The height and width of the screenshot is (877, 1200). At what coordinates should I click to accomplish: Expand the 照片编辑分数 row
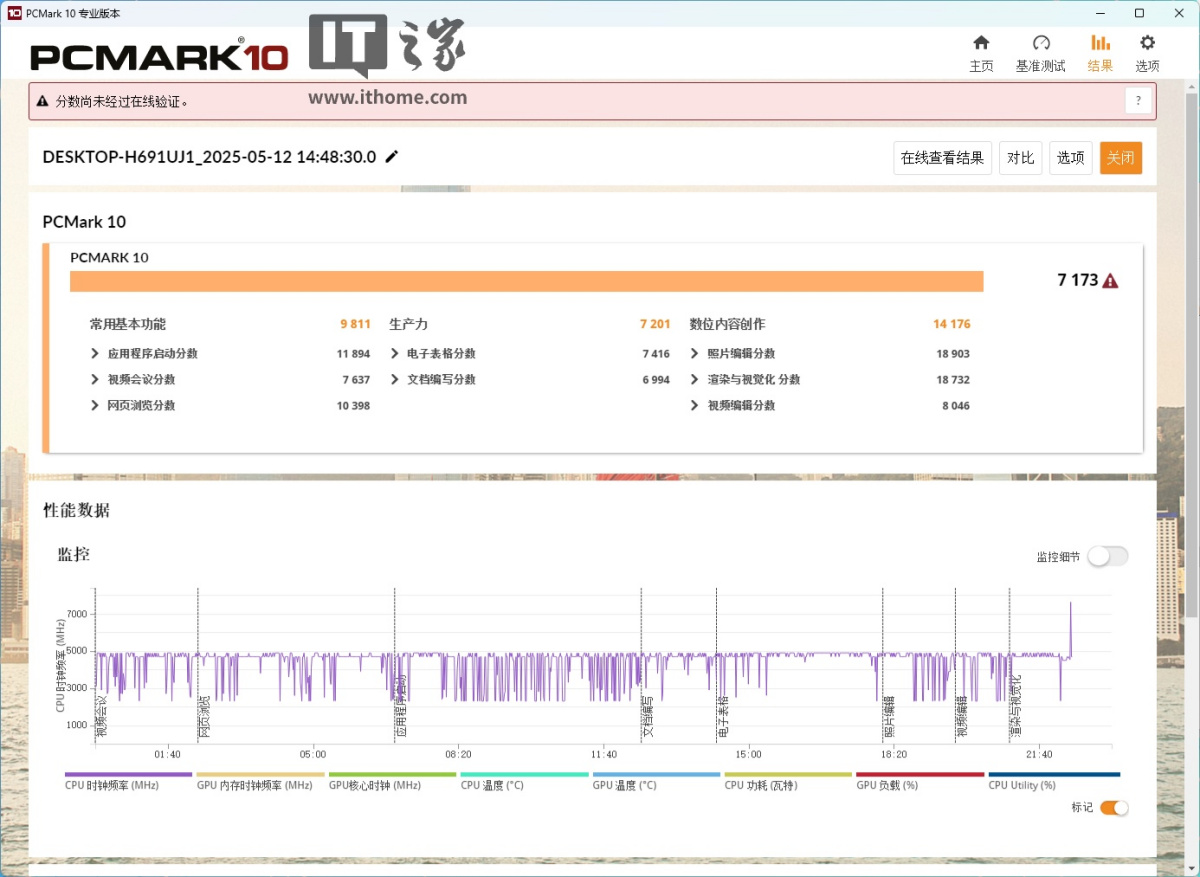tap(695, 354)
